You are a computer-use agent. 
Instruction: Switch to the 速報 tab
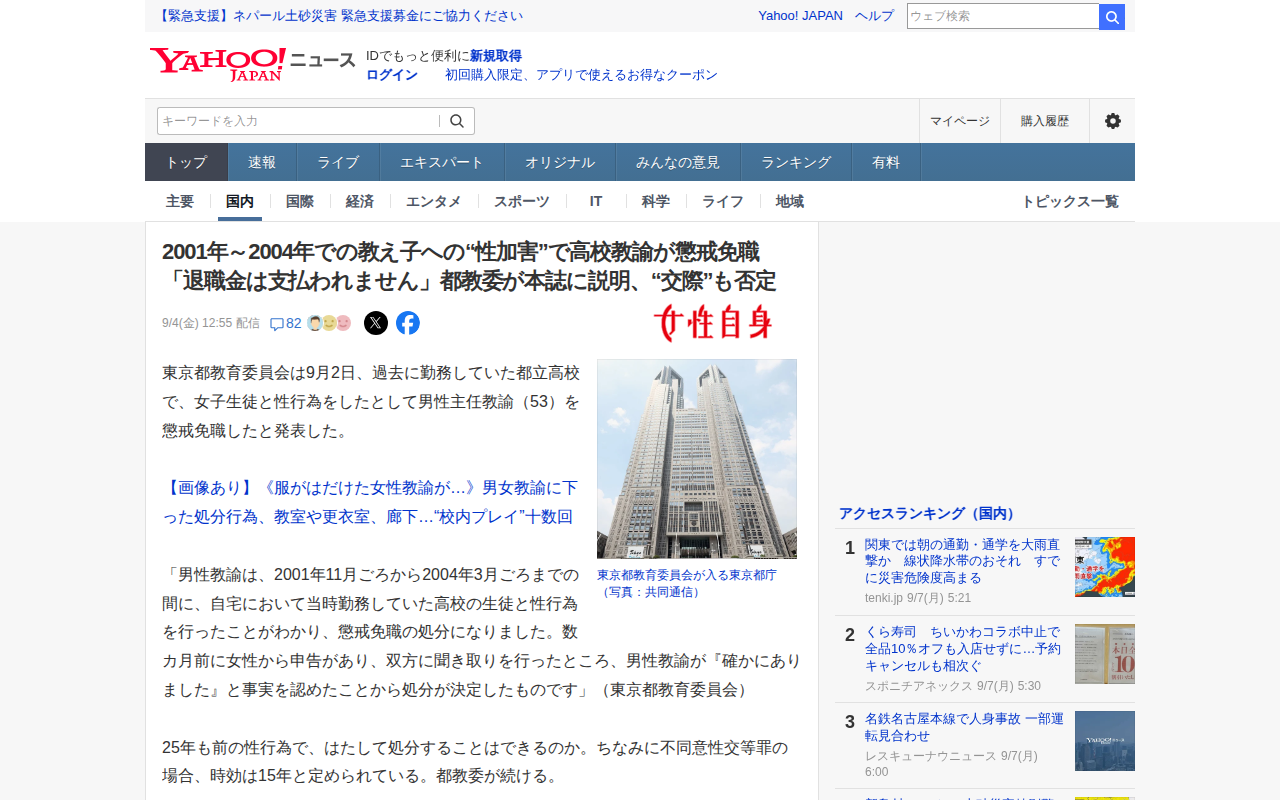click(262, 162)
